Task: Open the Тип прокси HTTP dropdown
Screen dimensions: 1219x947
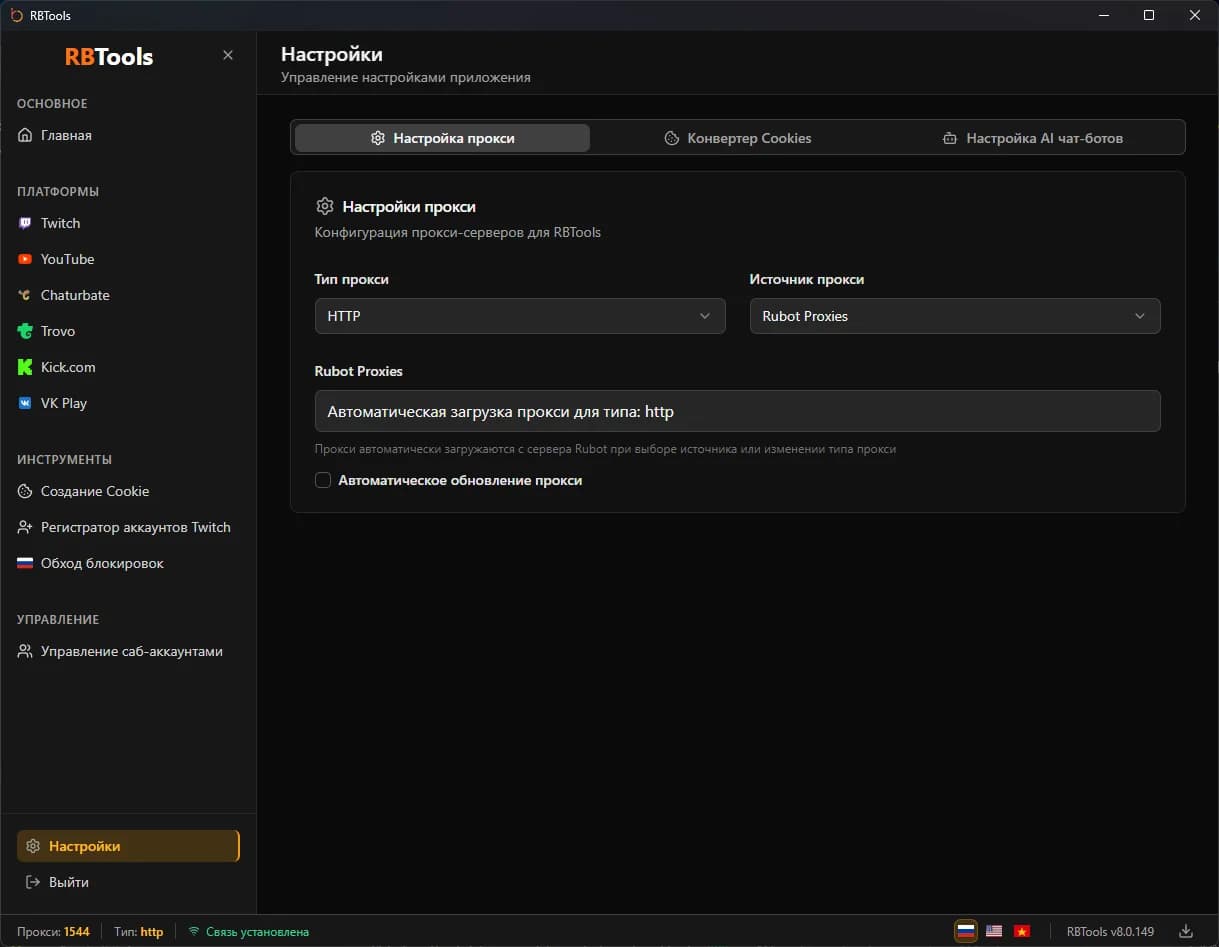Action: [520, 316]
